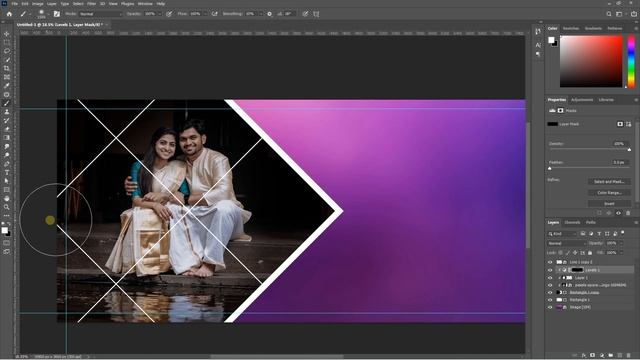Select the Brush tool in left toolbar
Viewport: 640px width, 360px height.
7,103
